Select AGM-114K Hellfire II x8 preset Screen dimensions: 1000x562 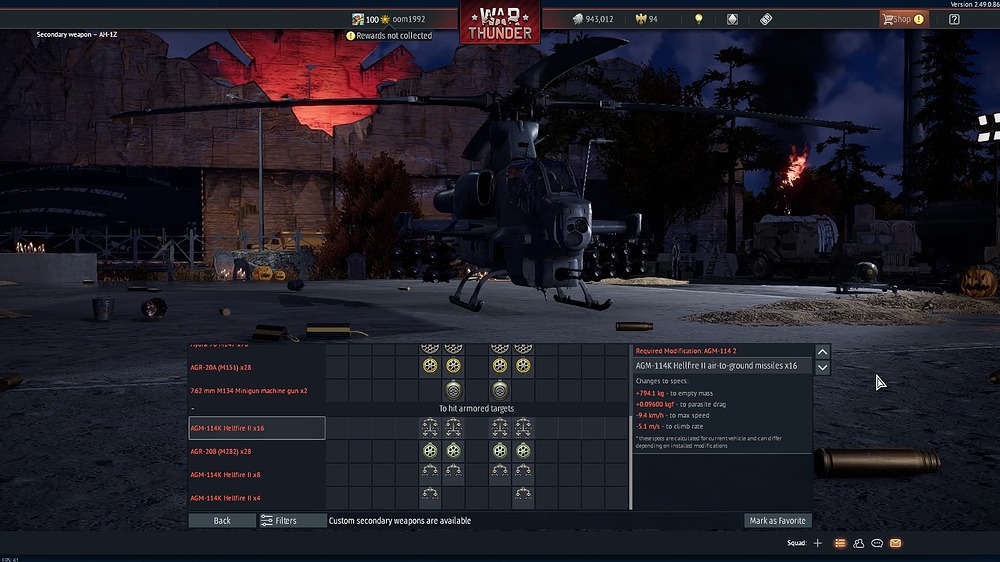tap(257, 475)
